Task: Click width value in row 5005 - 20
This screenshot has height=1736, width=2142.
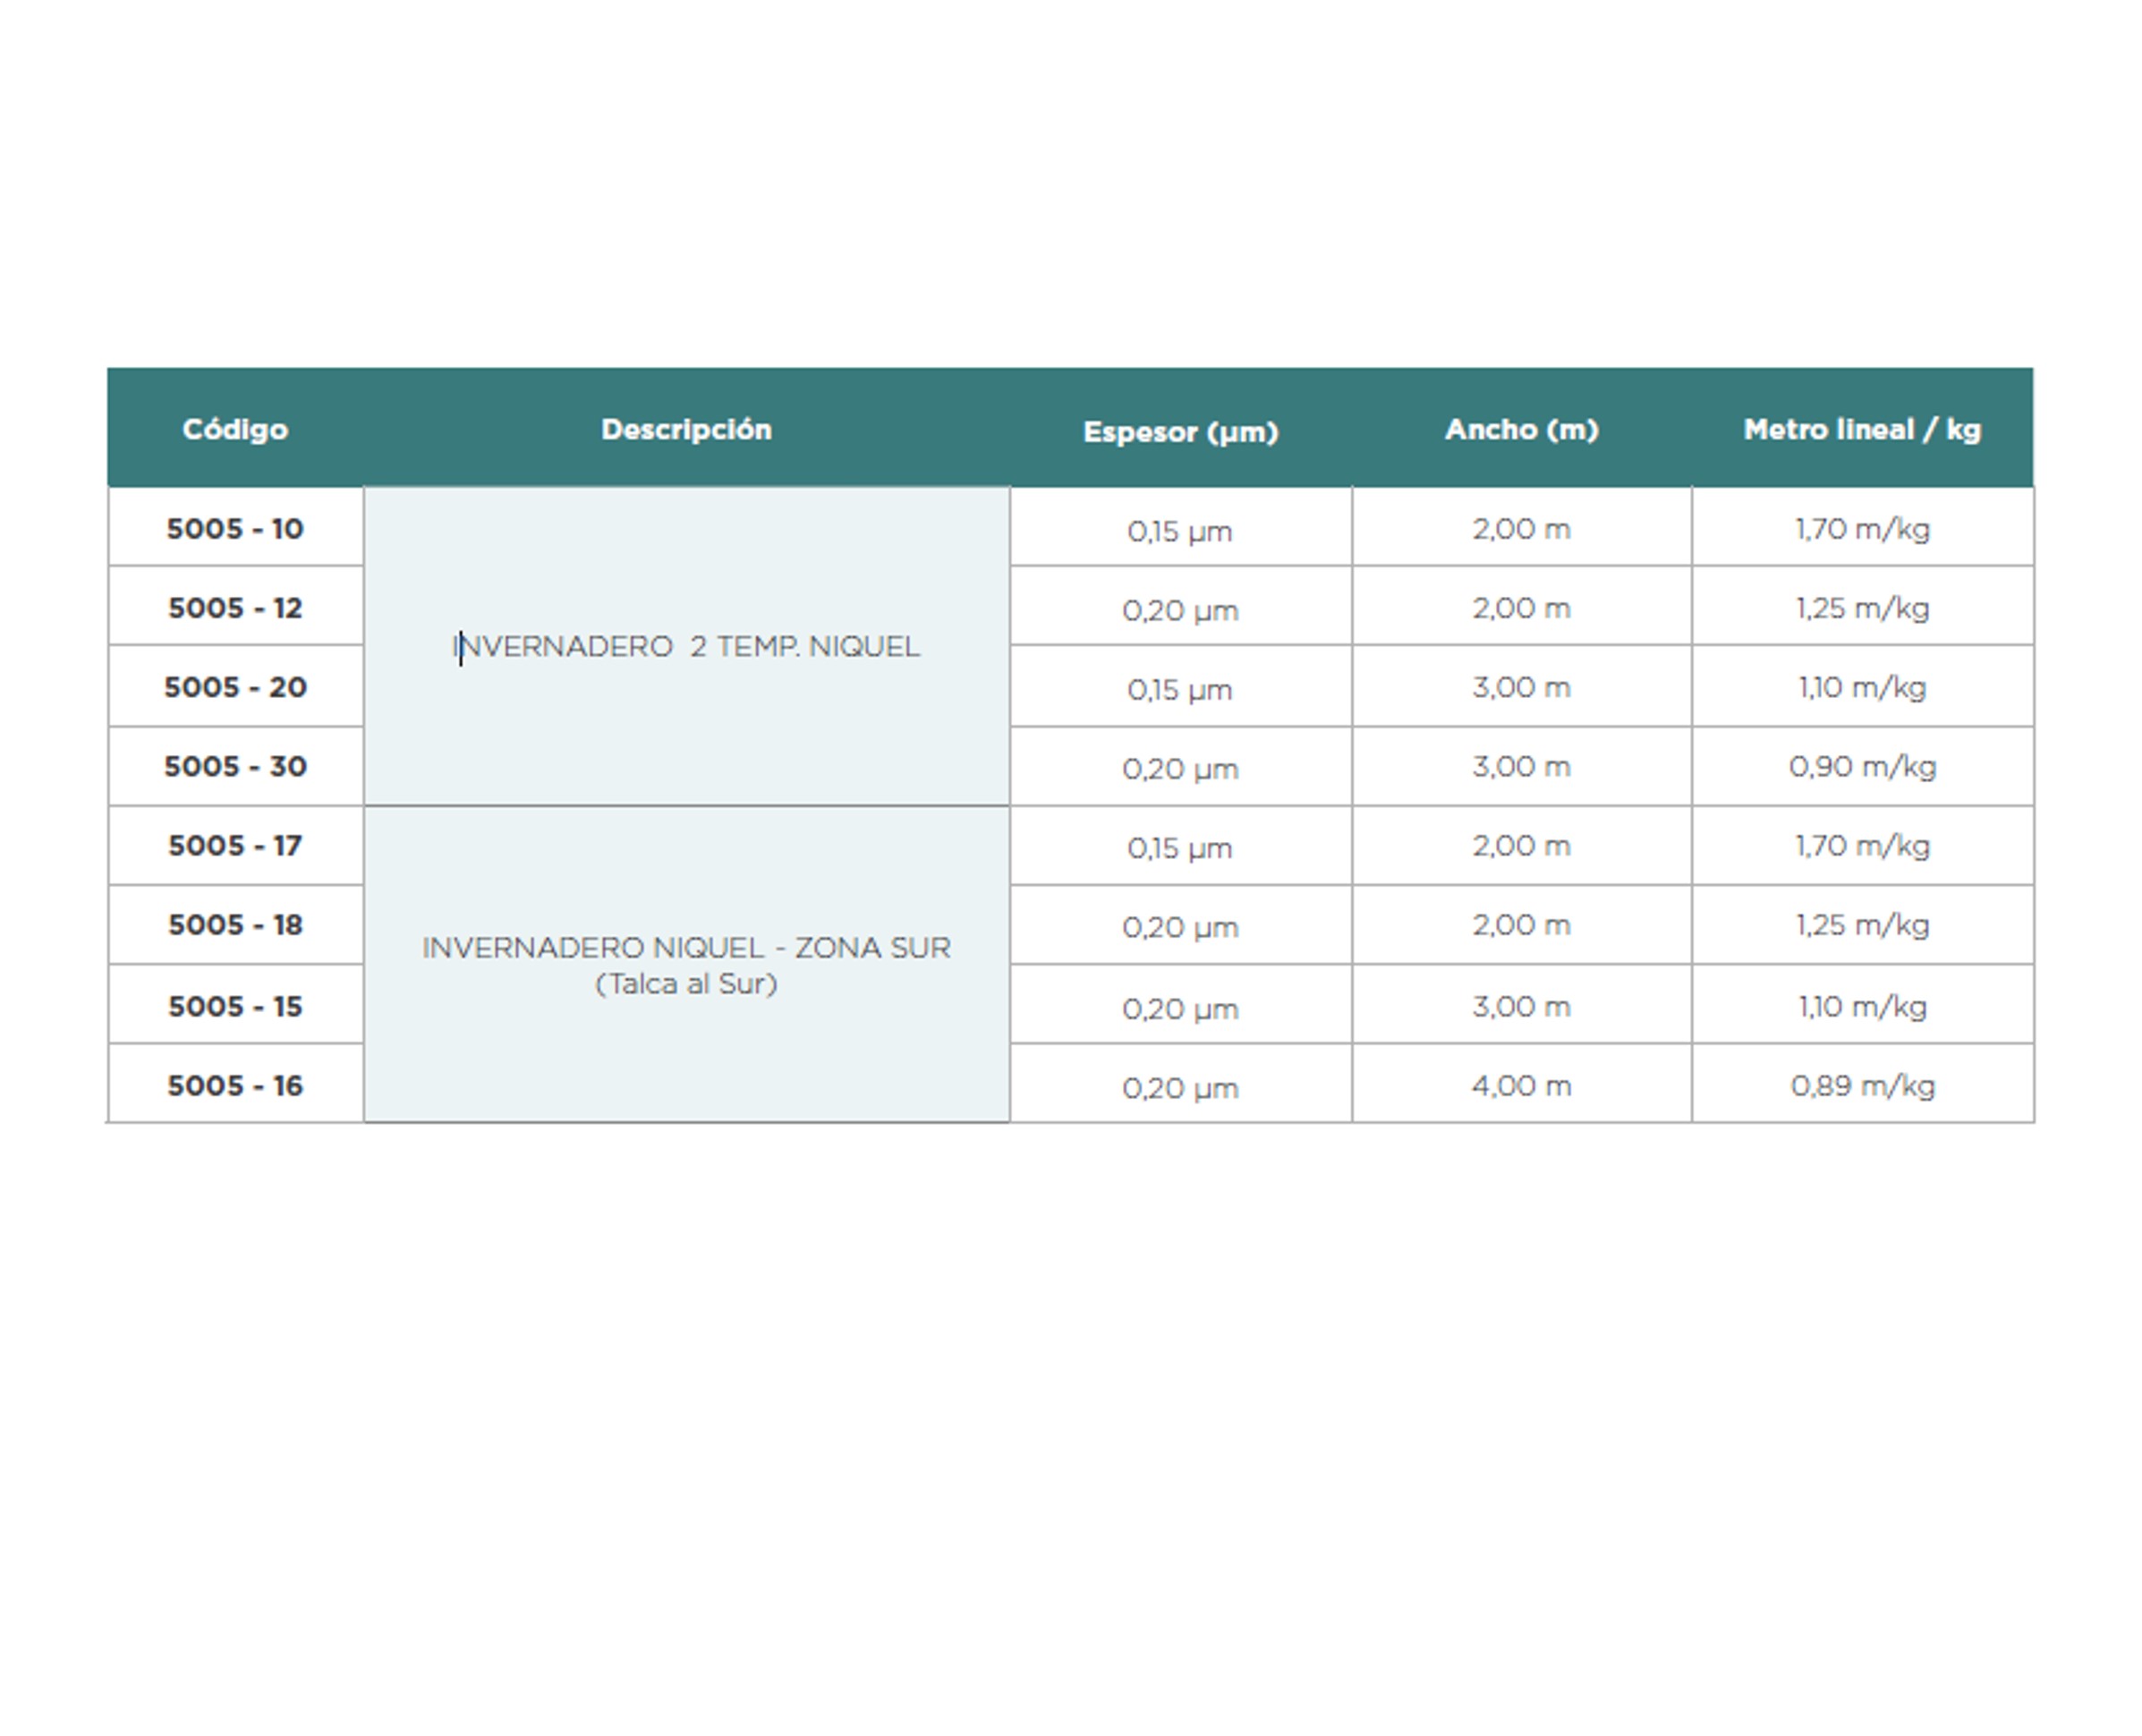Action: 1521,687
